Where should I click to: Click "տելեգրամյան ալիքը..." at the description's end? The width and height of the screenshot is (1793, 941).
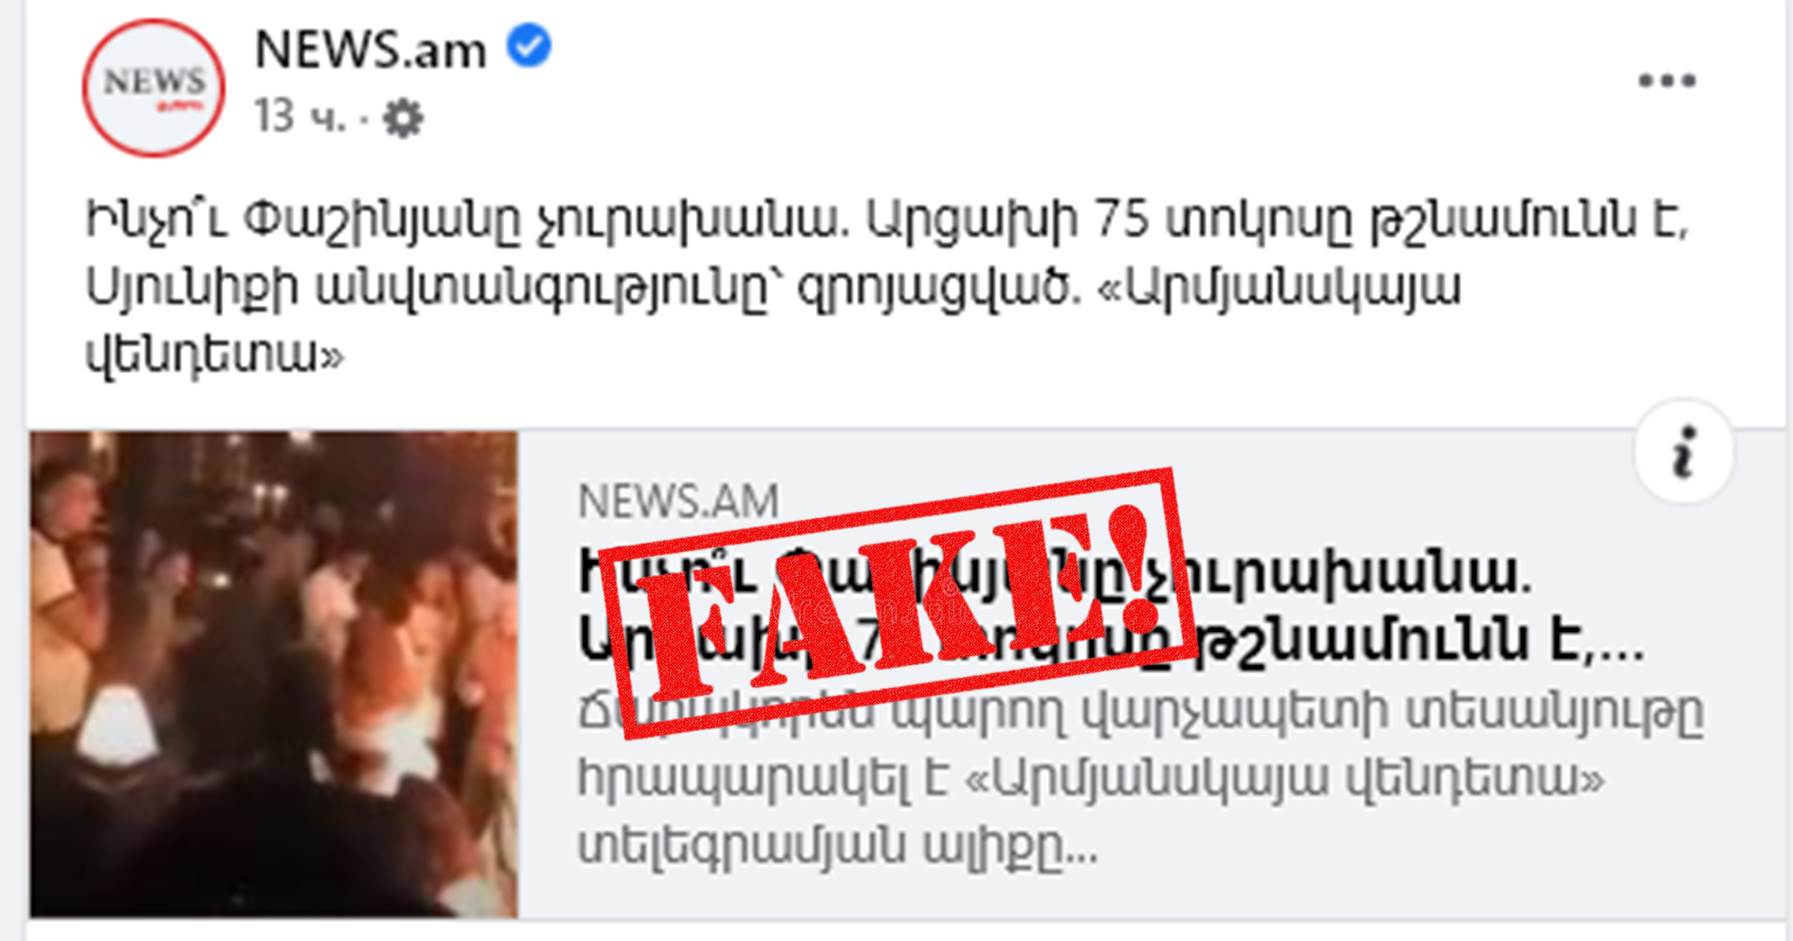[x=837, y=845]
